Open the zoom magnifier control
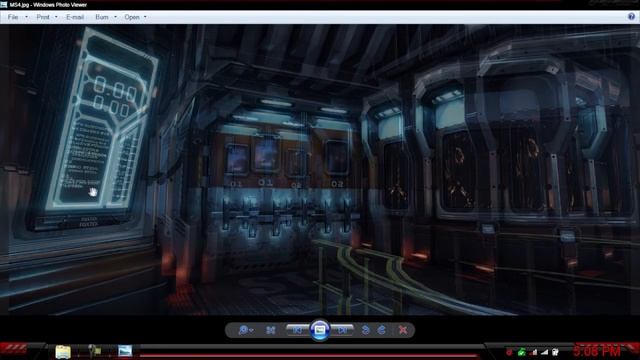 pos(245,330)
